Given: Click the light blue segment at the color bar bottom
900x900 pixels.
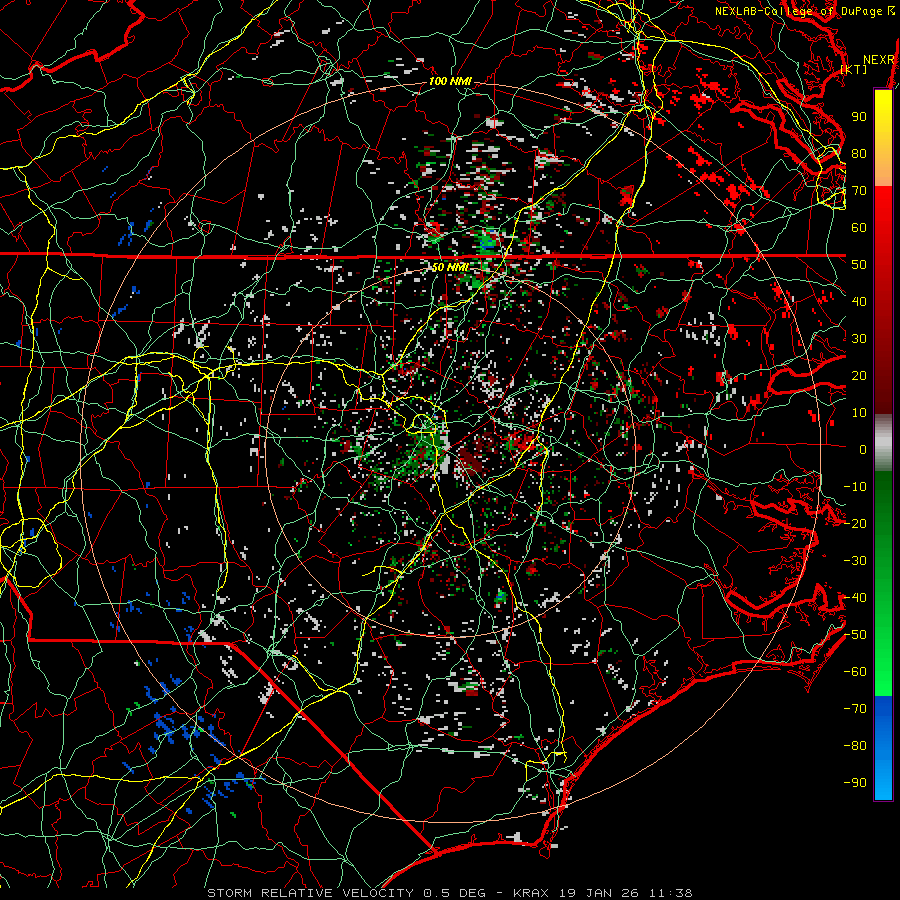Looking at the screenshot, I should pos(883,781).
